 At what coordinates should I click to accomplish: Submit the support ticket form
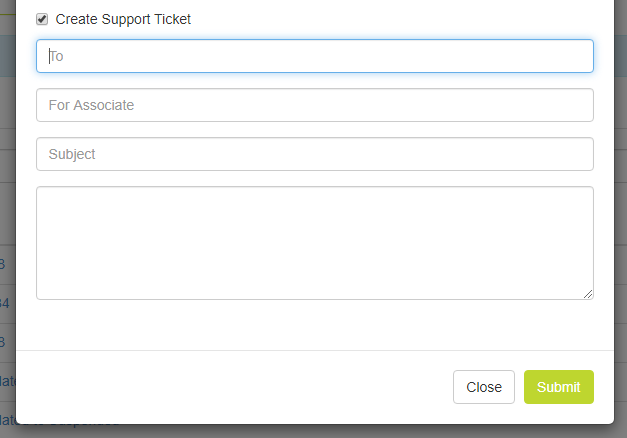tap(558, 387)
